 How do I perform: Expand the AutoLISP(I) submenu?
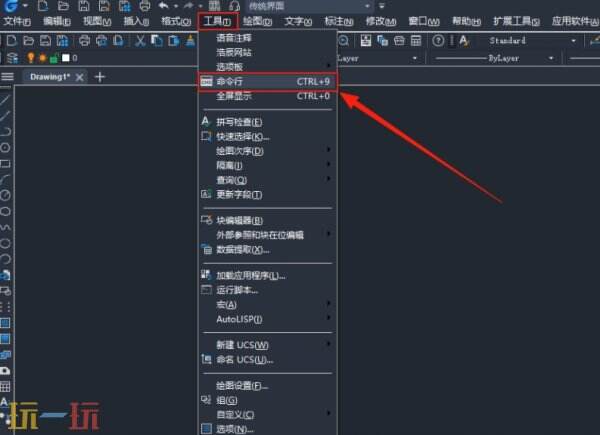[x=267, y=319]
